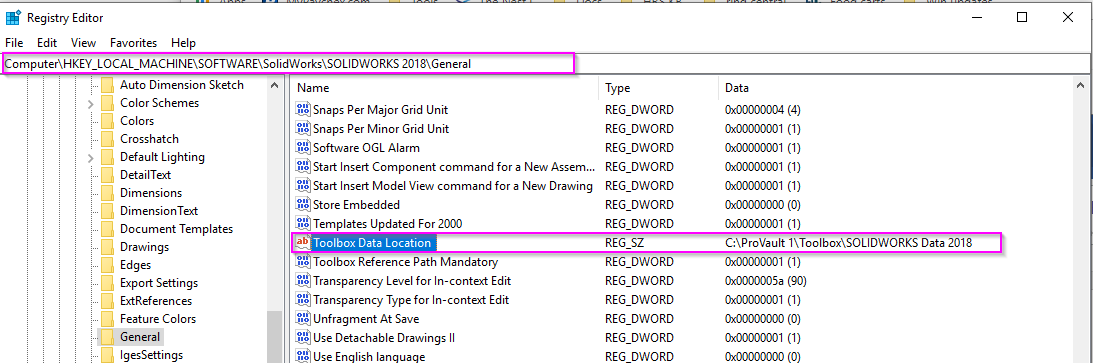Select Start Insert Model View command value

(453, 186)
